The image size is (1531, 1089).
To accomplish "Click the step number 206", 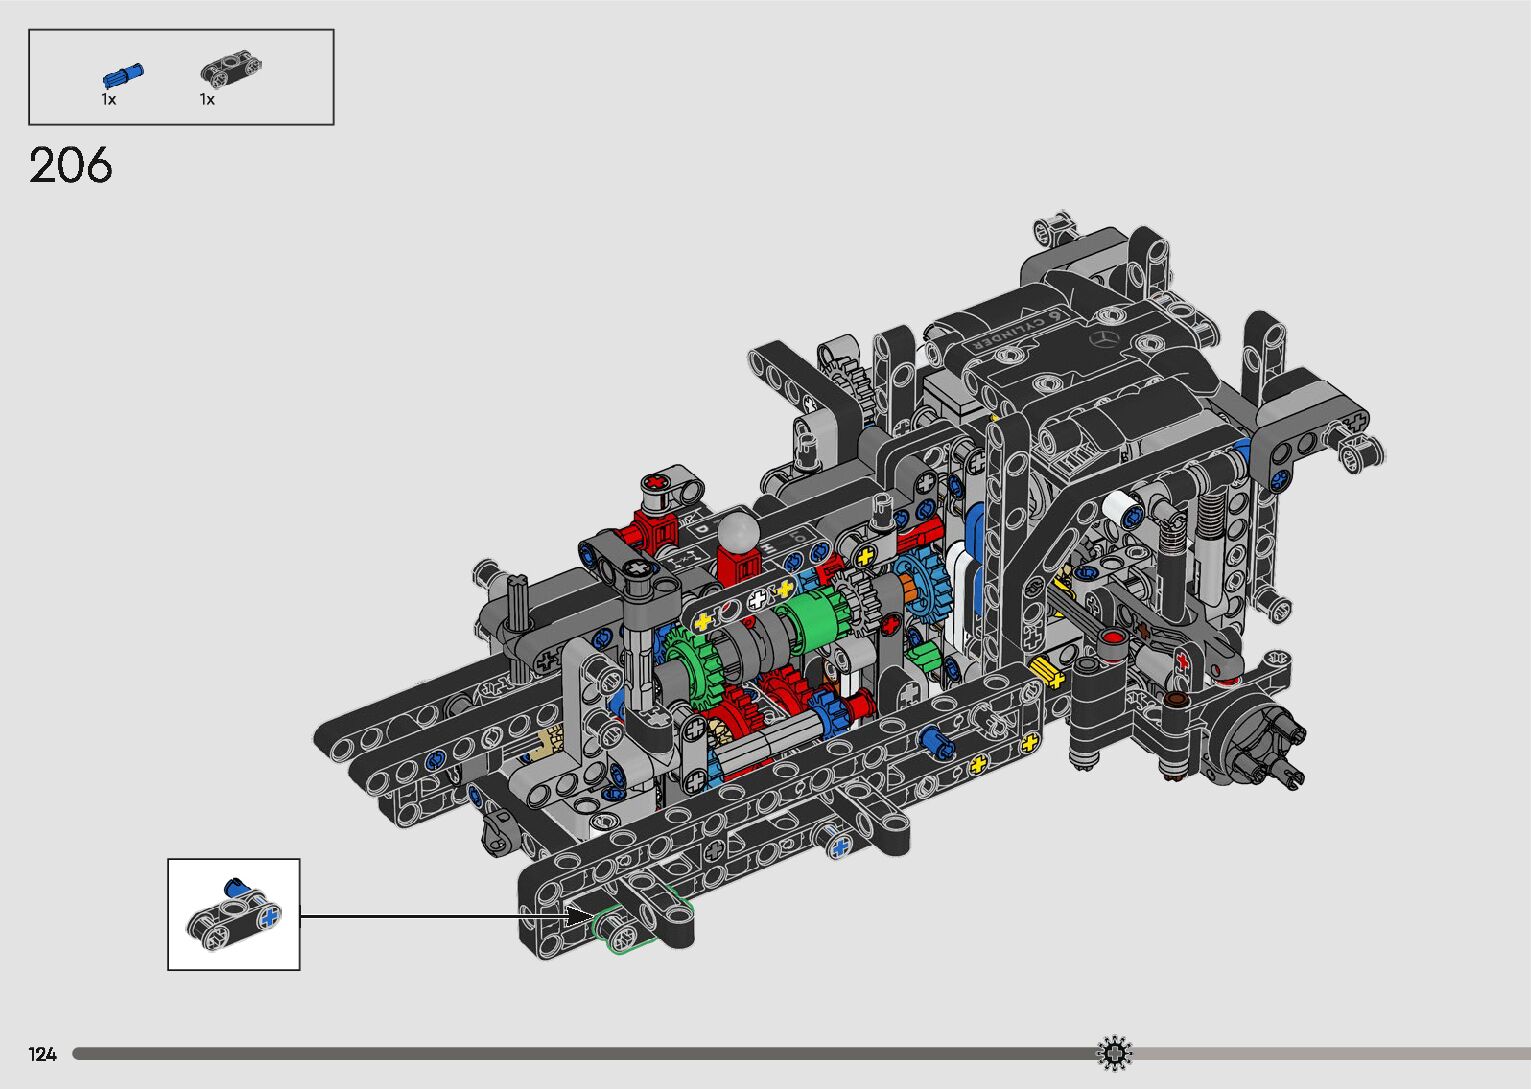I will point(71,166).
